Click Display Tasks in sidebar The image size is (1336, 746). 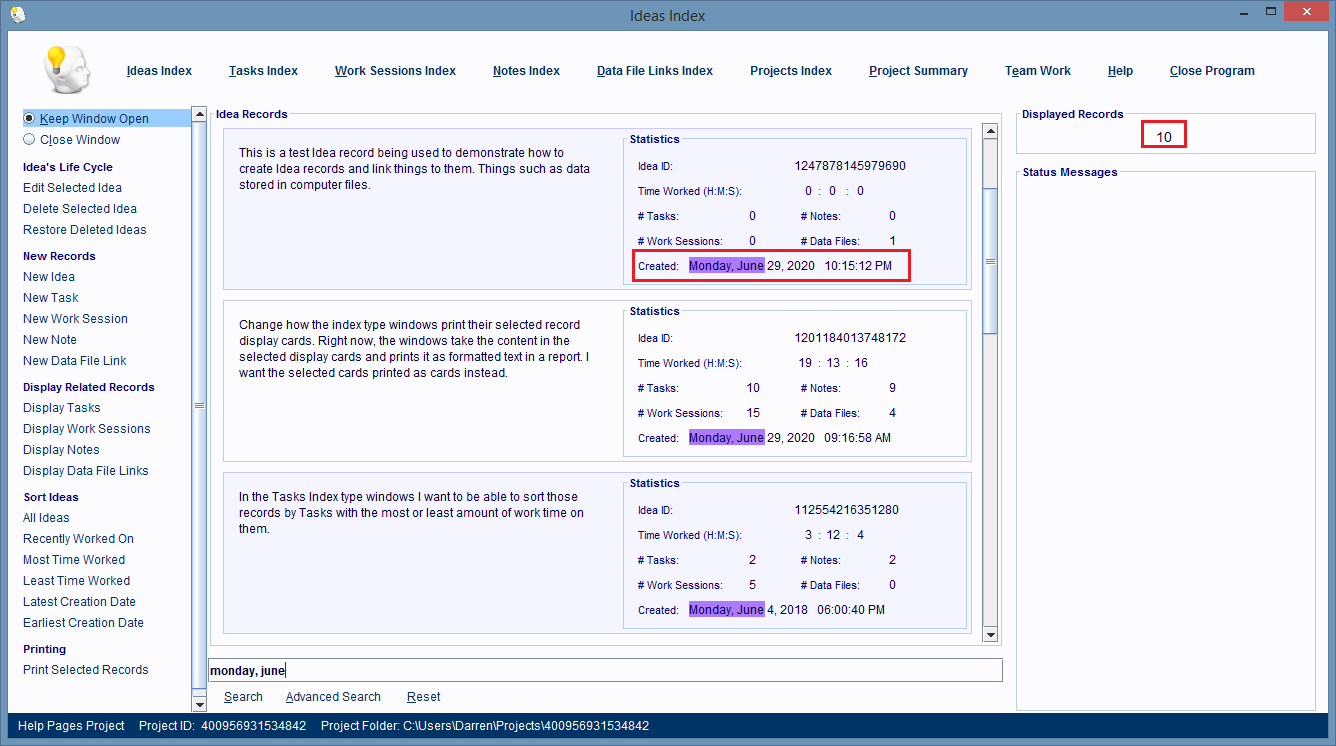click(x=62, y=408)
